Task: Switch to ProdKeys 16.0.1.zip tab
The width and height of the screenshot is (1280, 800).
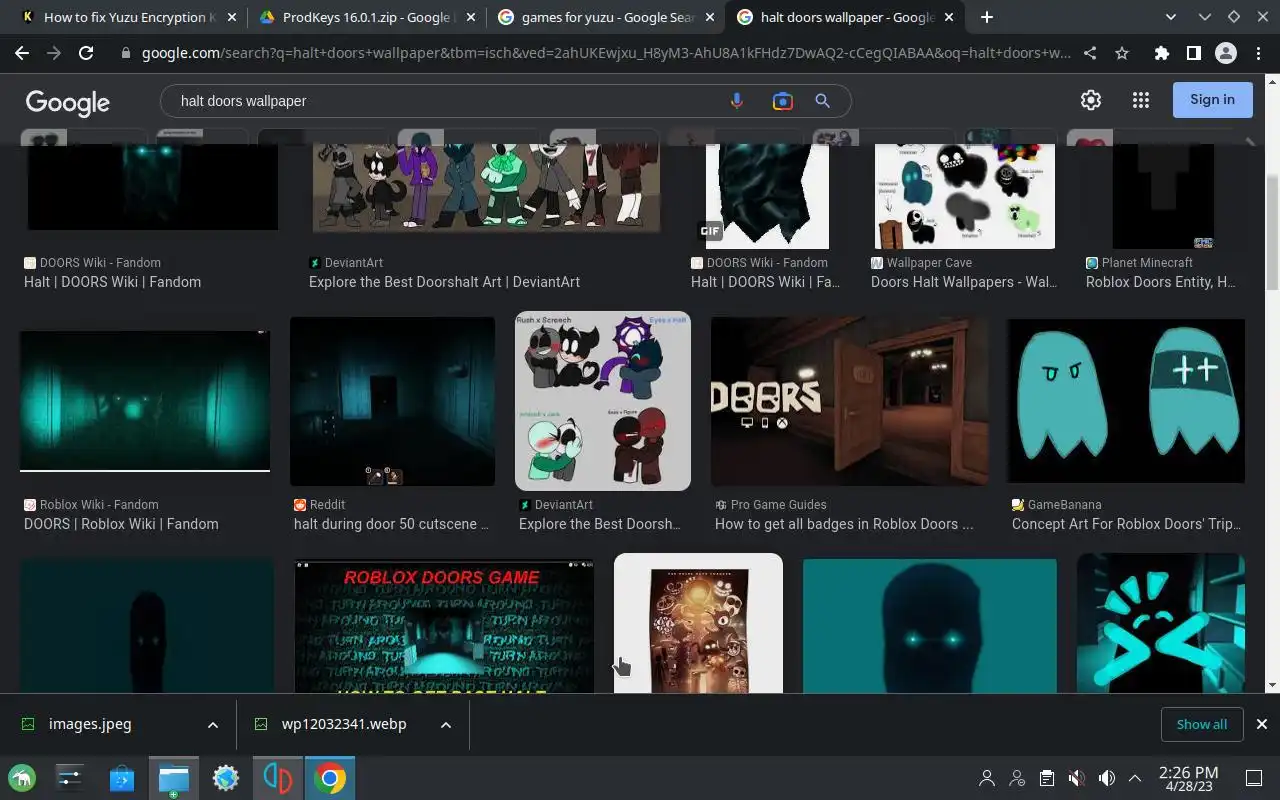Action: 366,17
